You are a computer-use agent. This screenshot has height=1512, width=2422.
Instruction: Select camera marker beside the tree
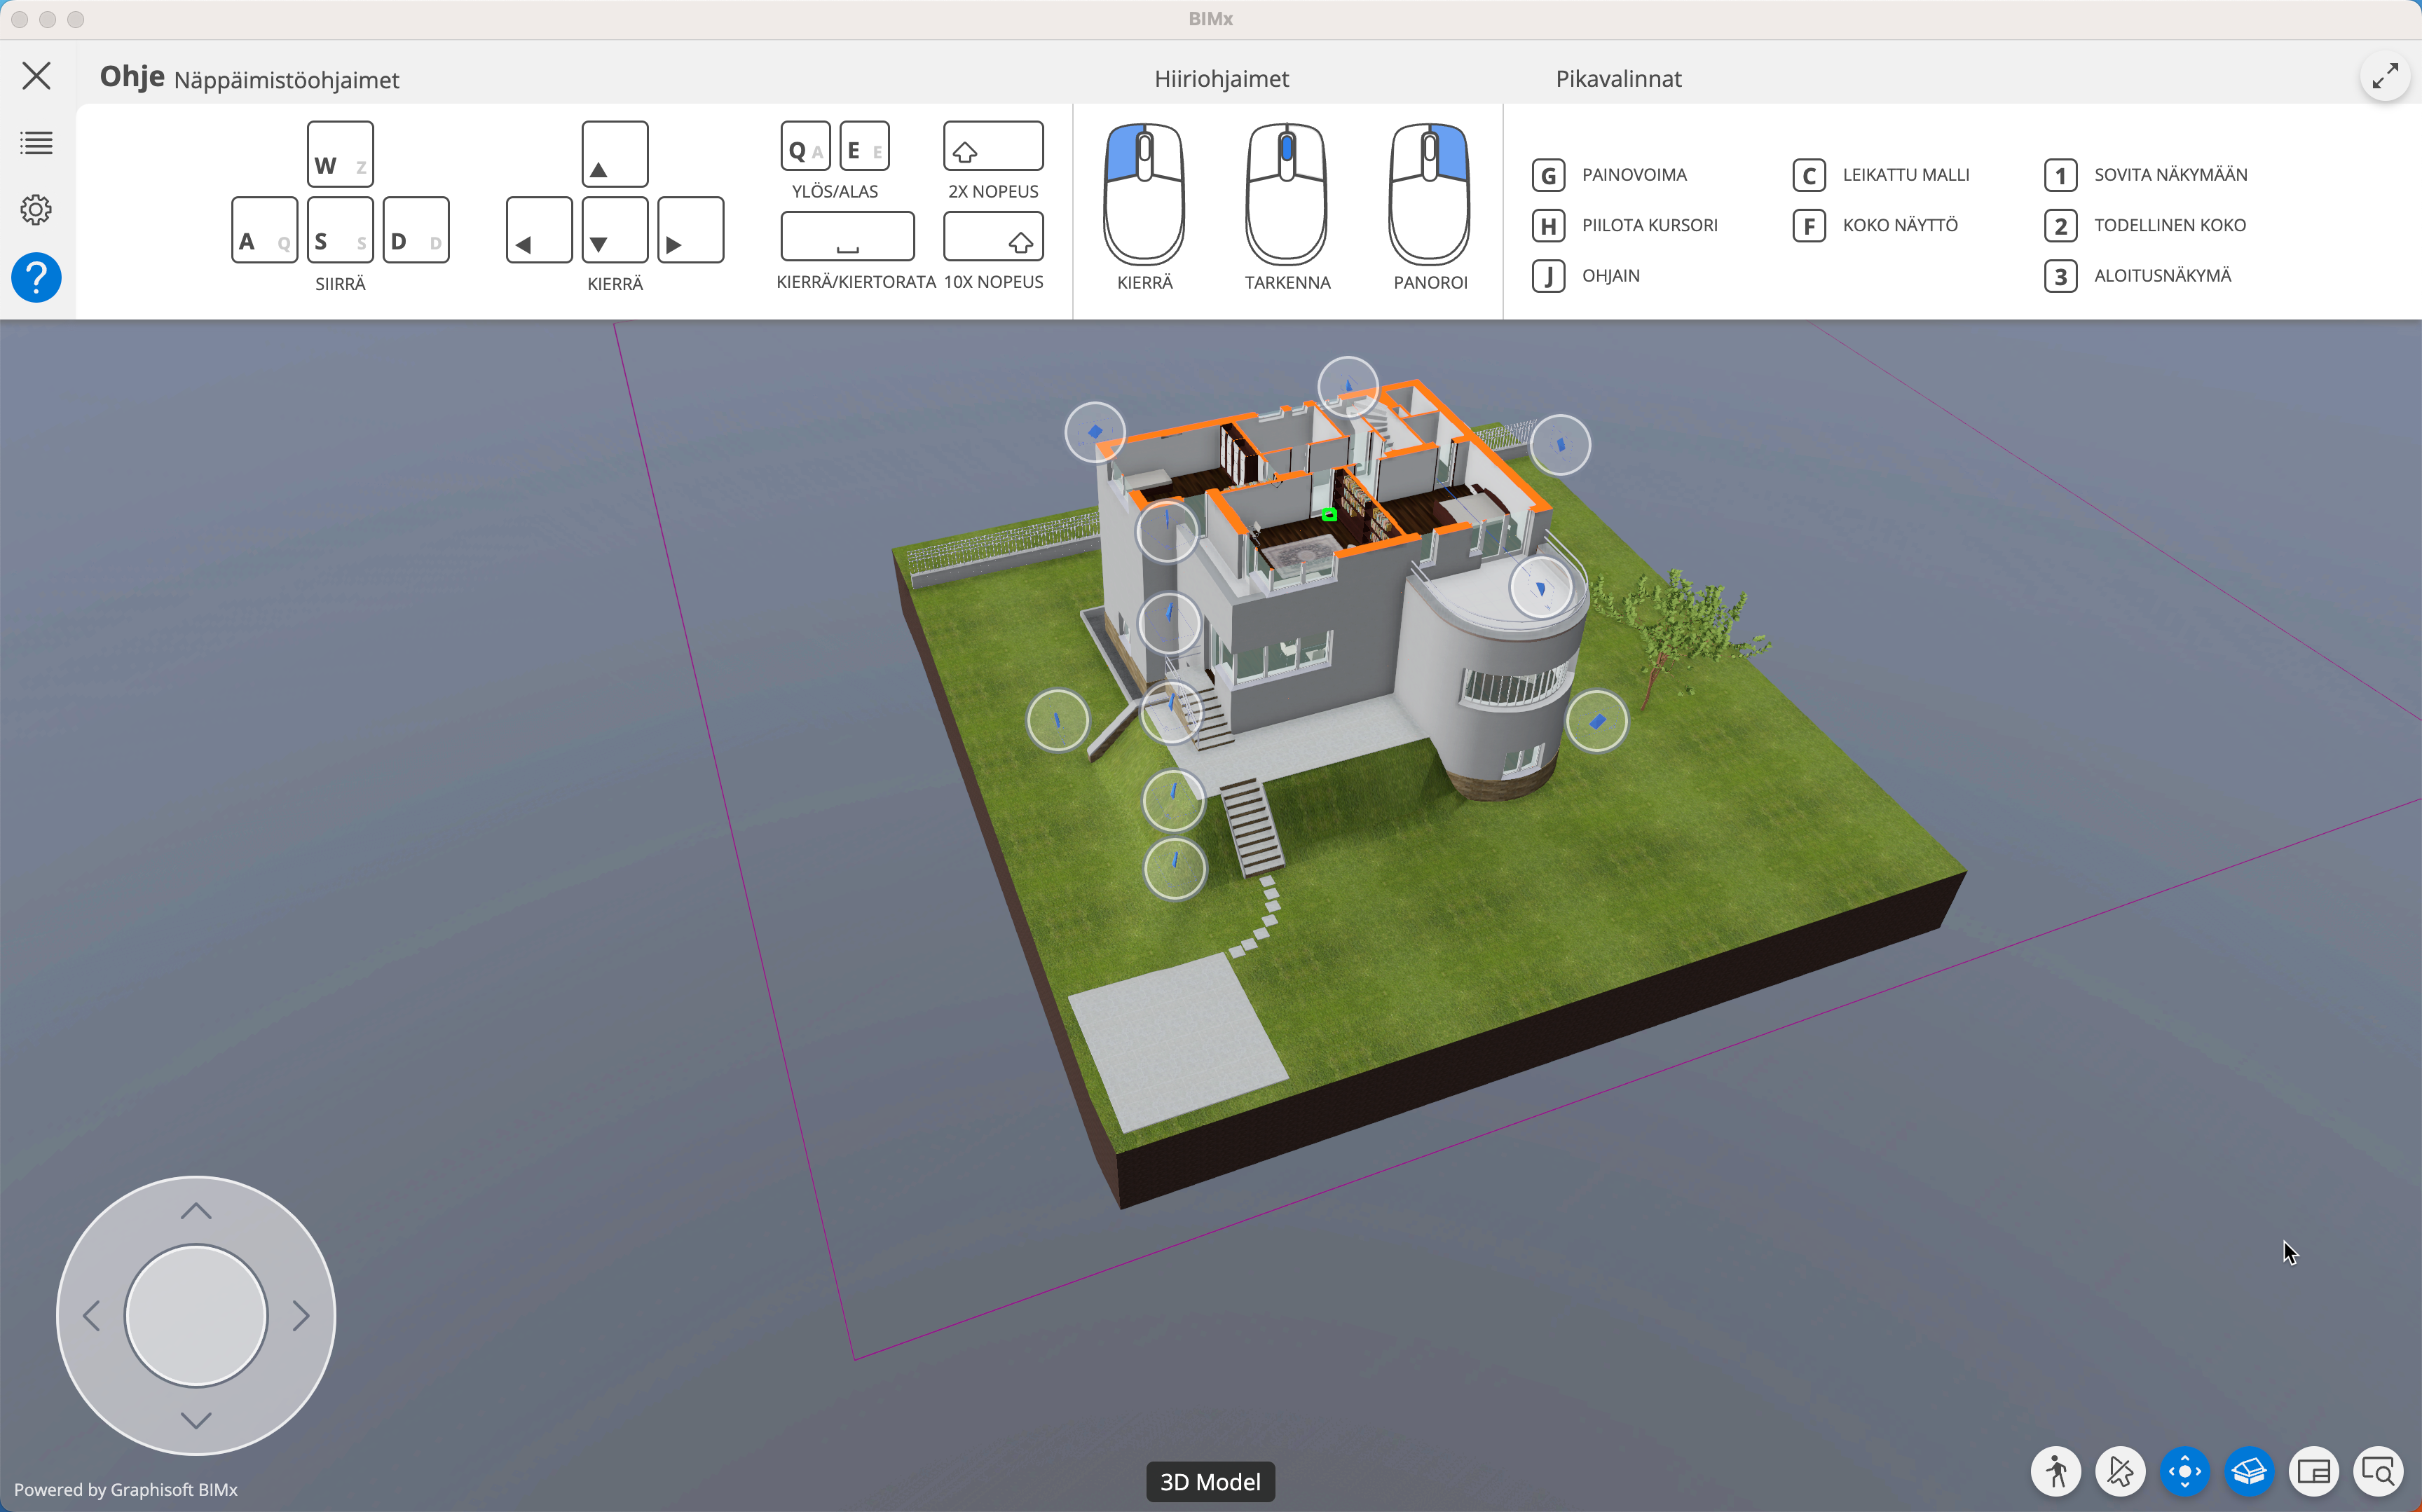point(1596,721)
